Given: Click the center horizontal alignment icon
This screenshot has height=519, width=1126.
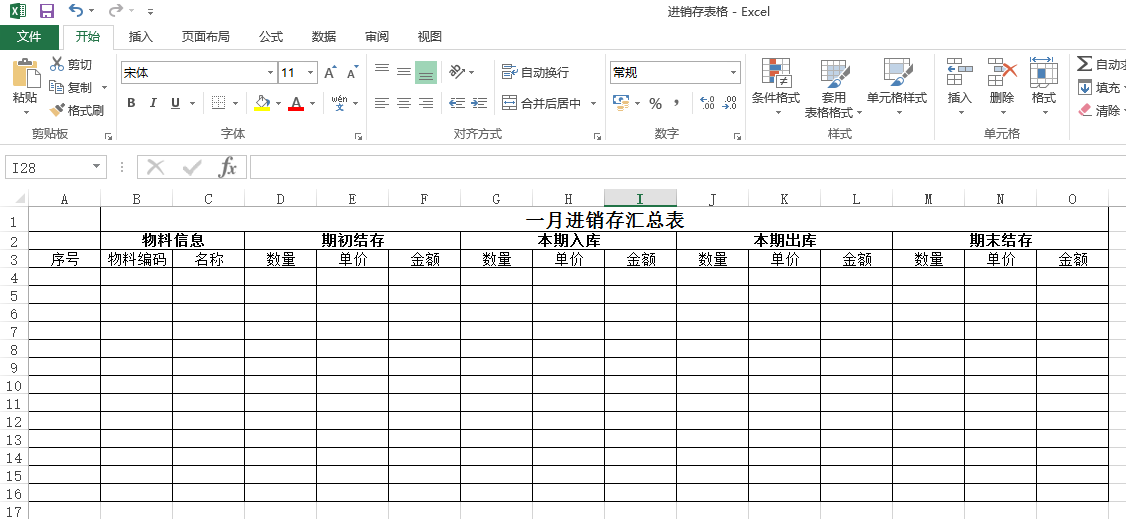Looking at the screenshot, I should click(x=404, y=103).
